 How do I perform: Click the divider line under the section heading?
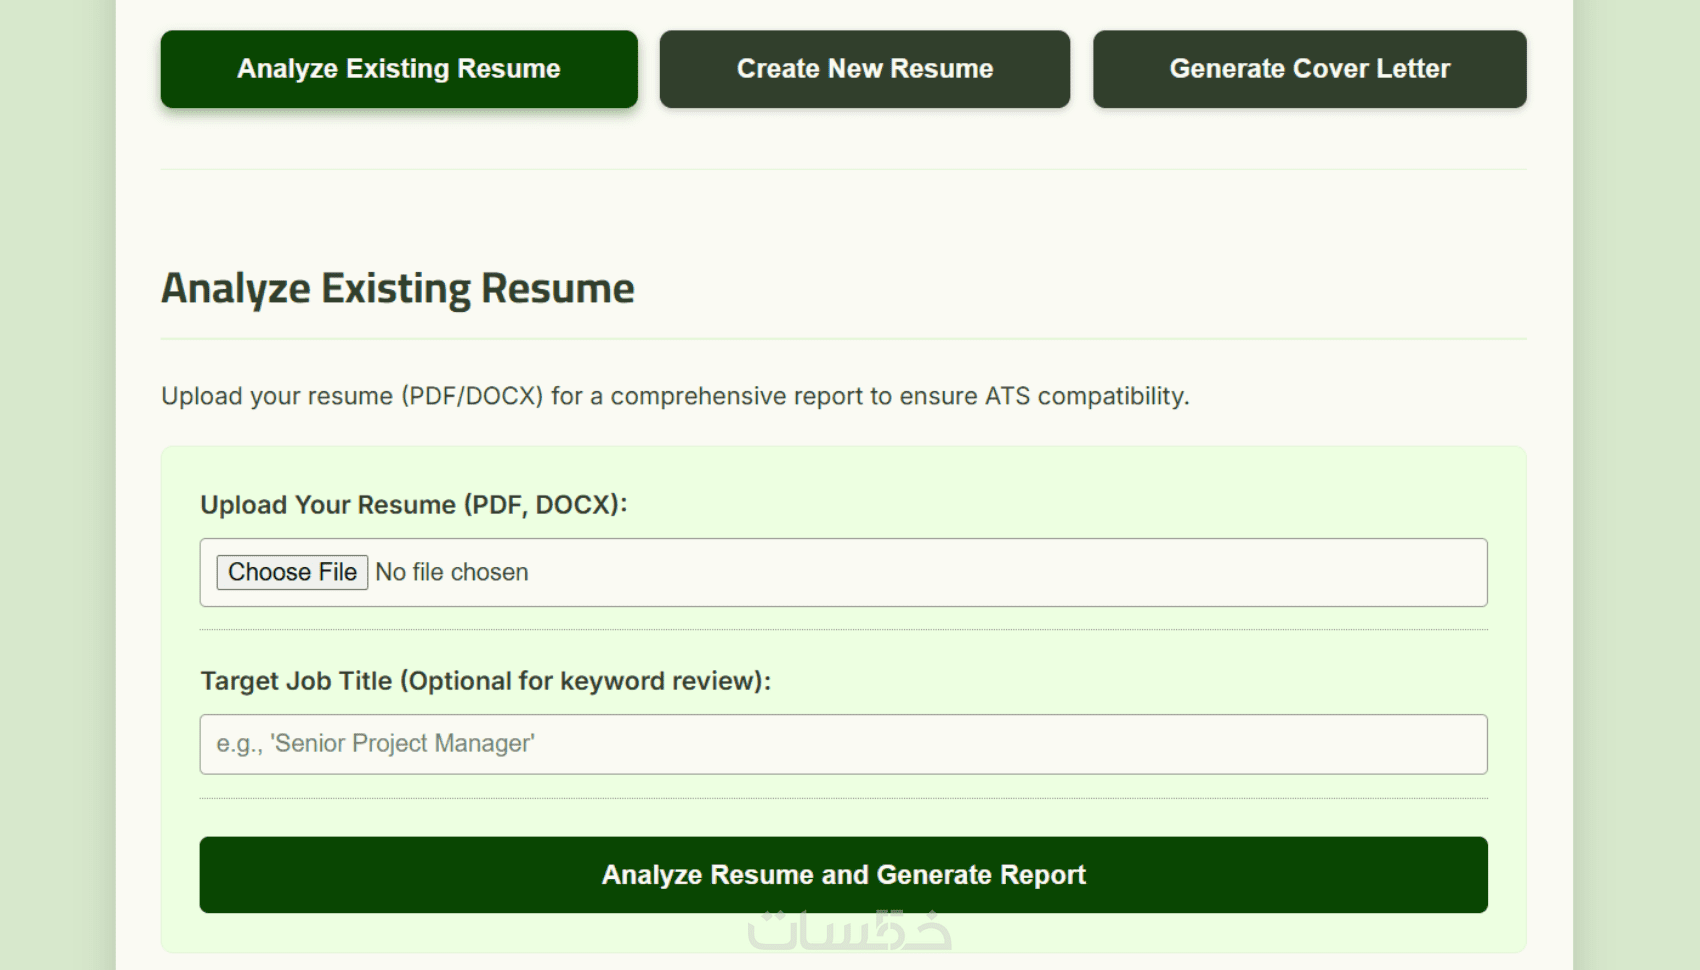pos(843,340)
